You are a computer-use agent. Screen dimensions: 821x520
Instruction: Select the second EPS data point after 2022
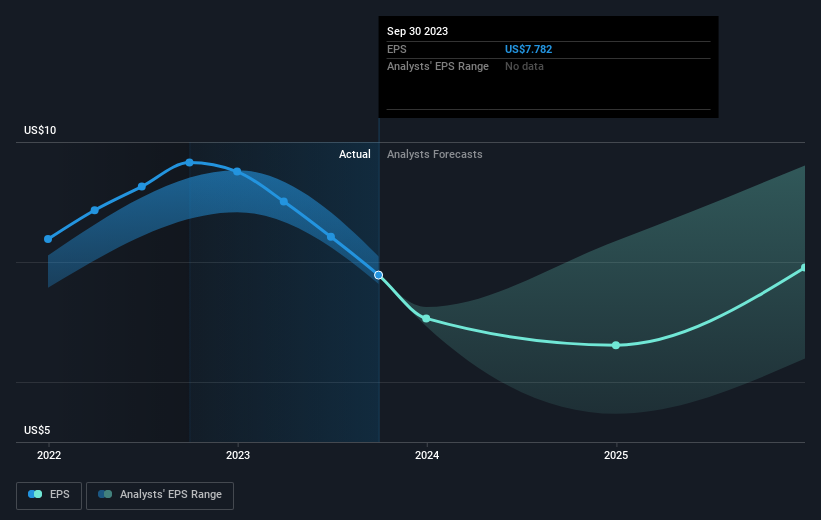pyautogui.click(x=95, y=210)
